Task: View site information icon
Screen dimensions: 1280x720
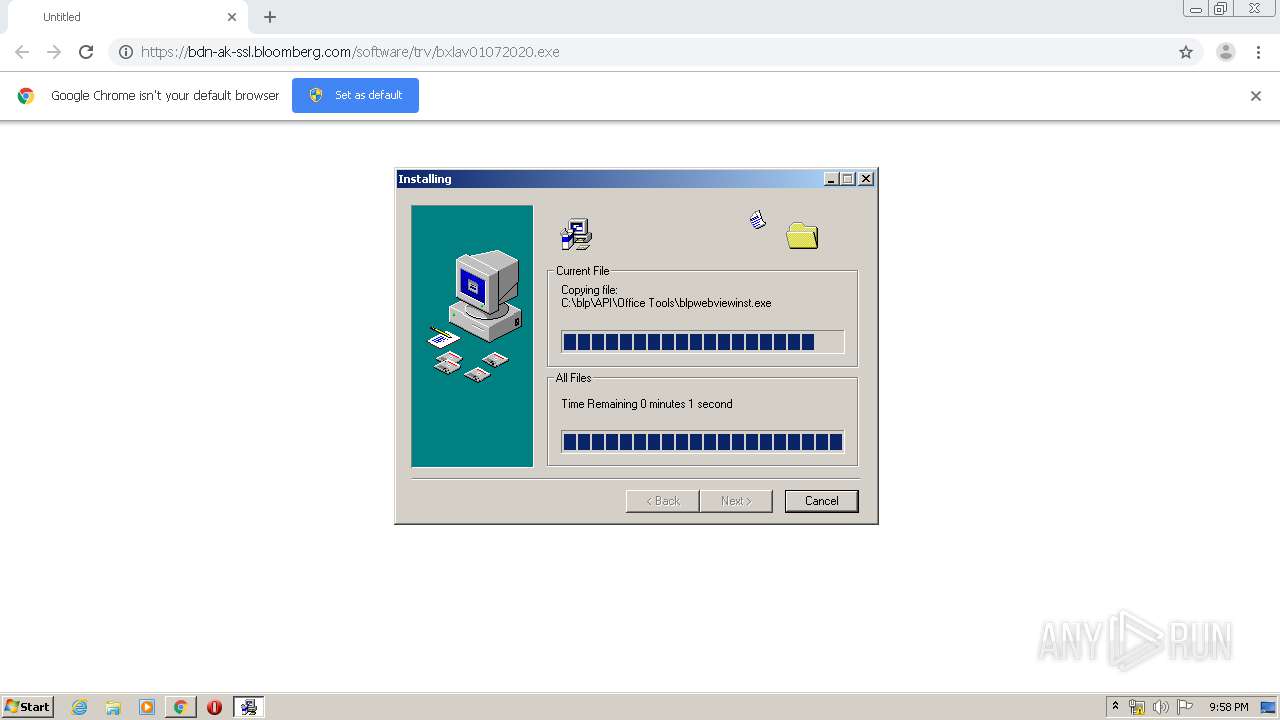Action: coord(126,52)
